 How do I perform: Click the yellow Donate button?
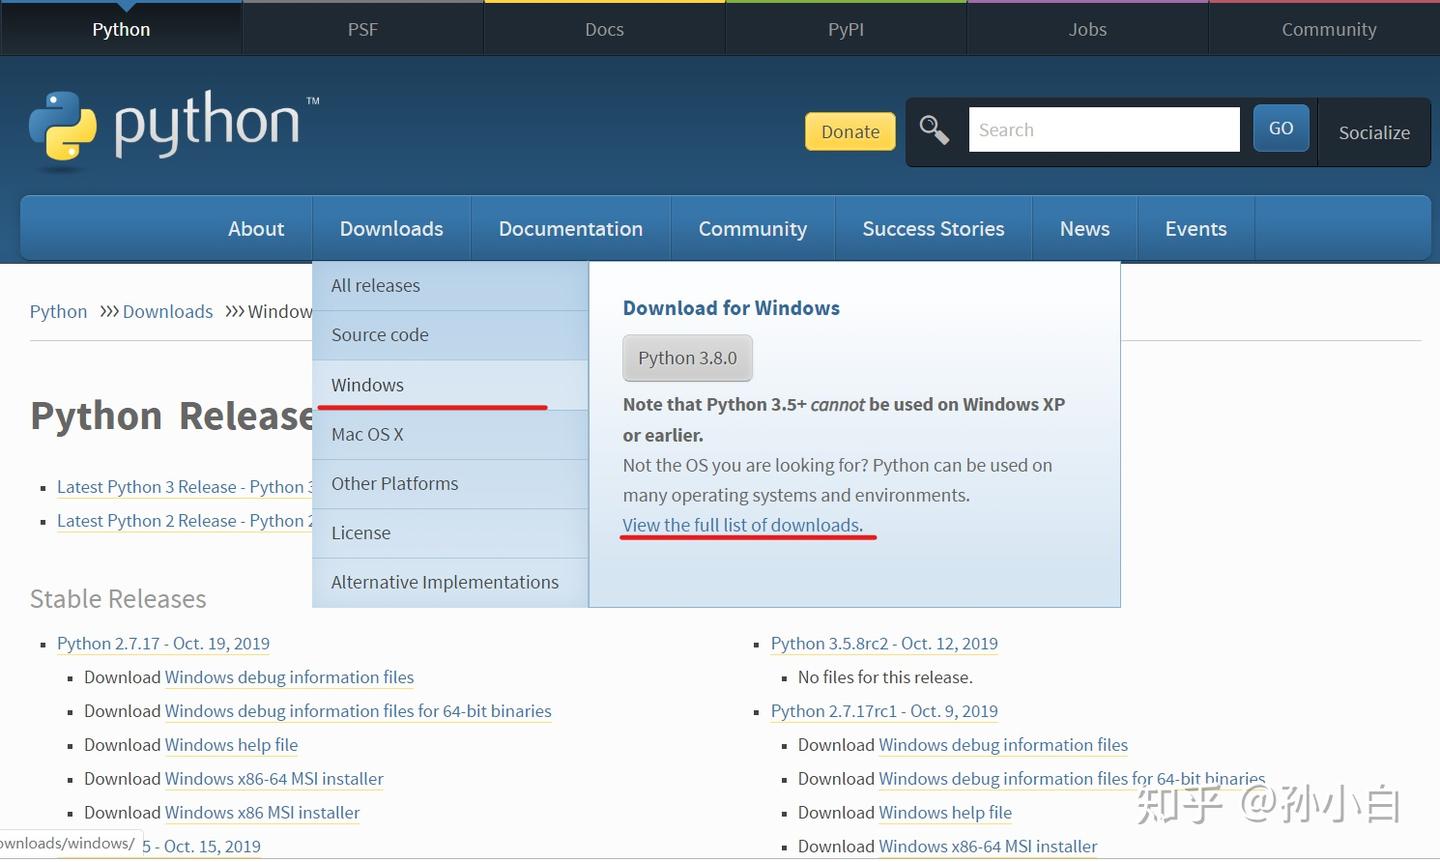point(850,132)
